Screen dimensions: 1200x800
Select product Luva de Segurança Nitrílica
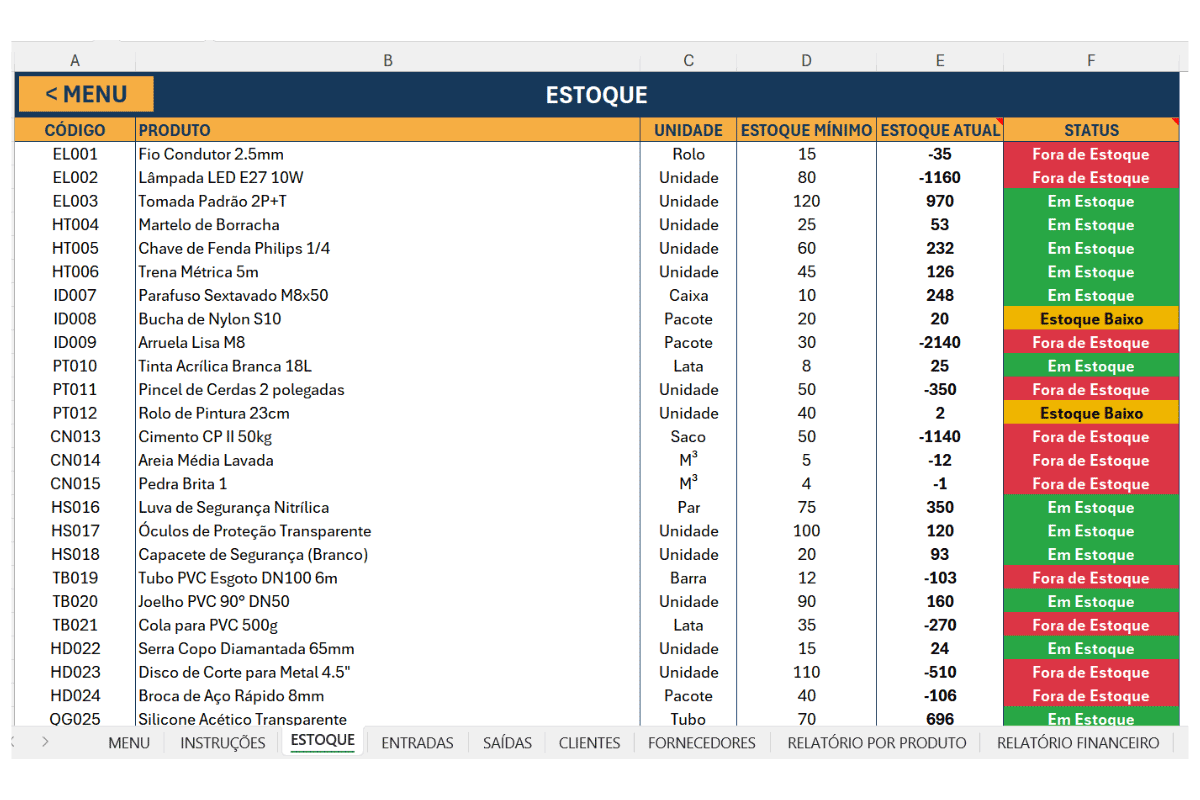(x=234, y=507)
